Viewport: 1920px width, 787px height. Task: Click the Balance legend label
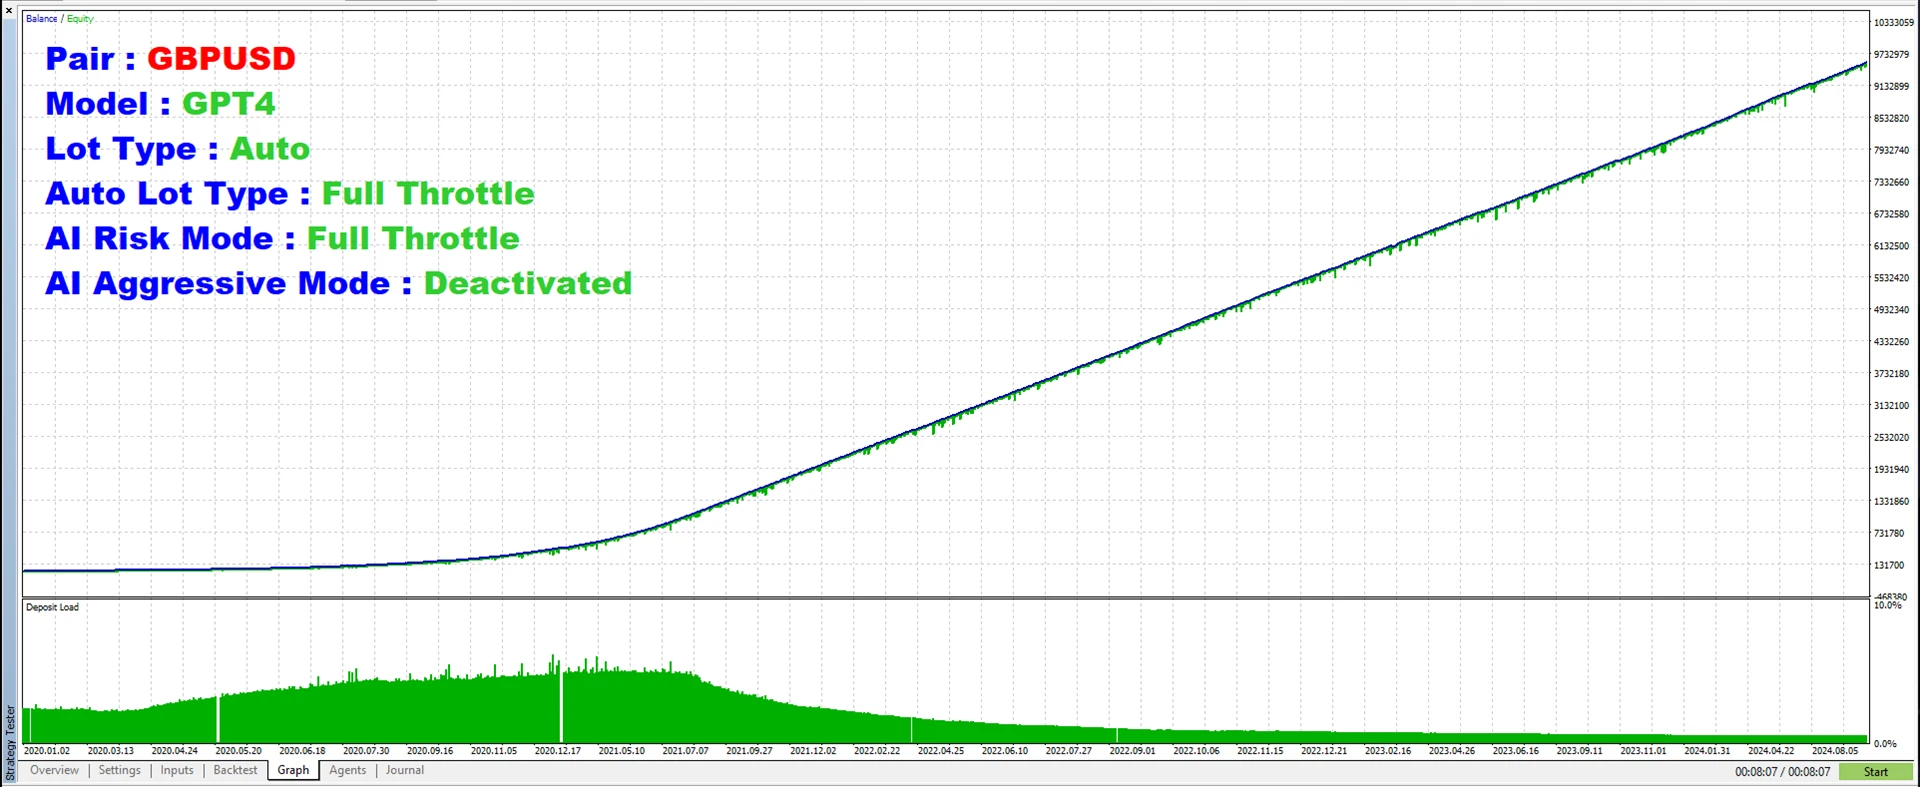(41, 19)
